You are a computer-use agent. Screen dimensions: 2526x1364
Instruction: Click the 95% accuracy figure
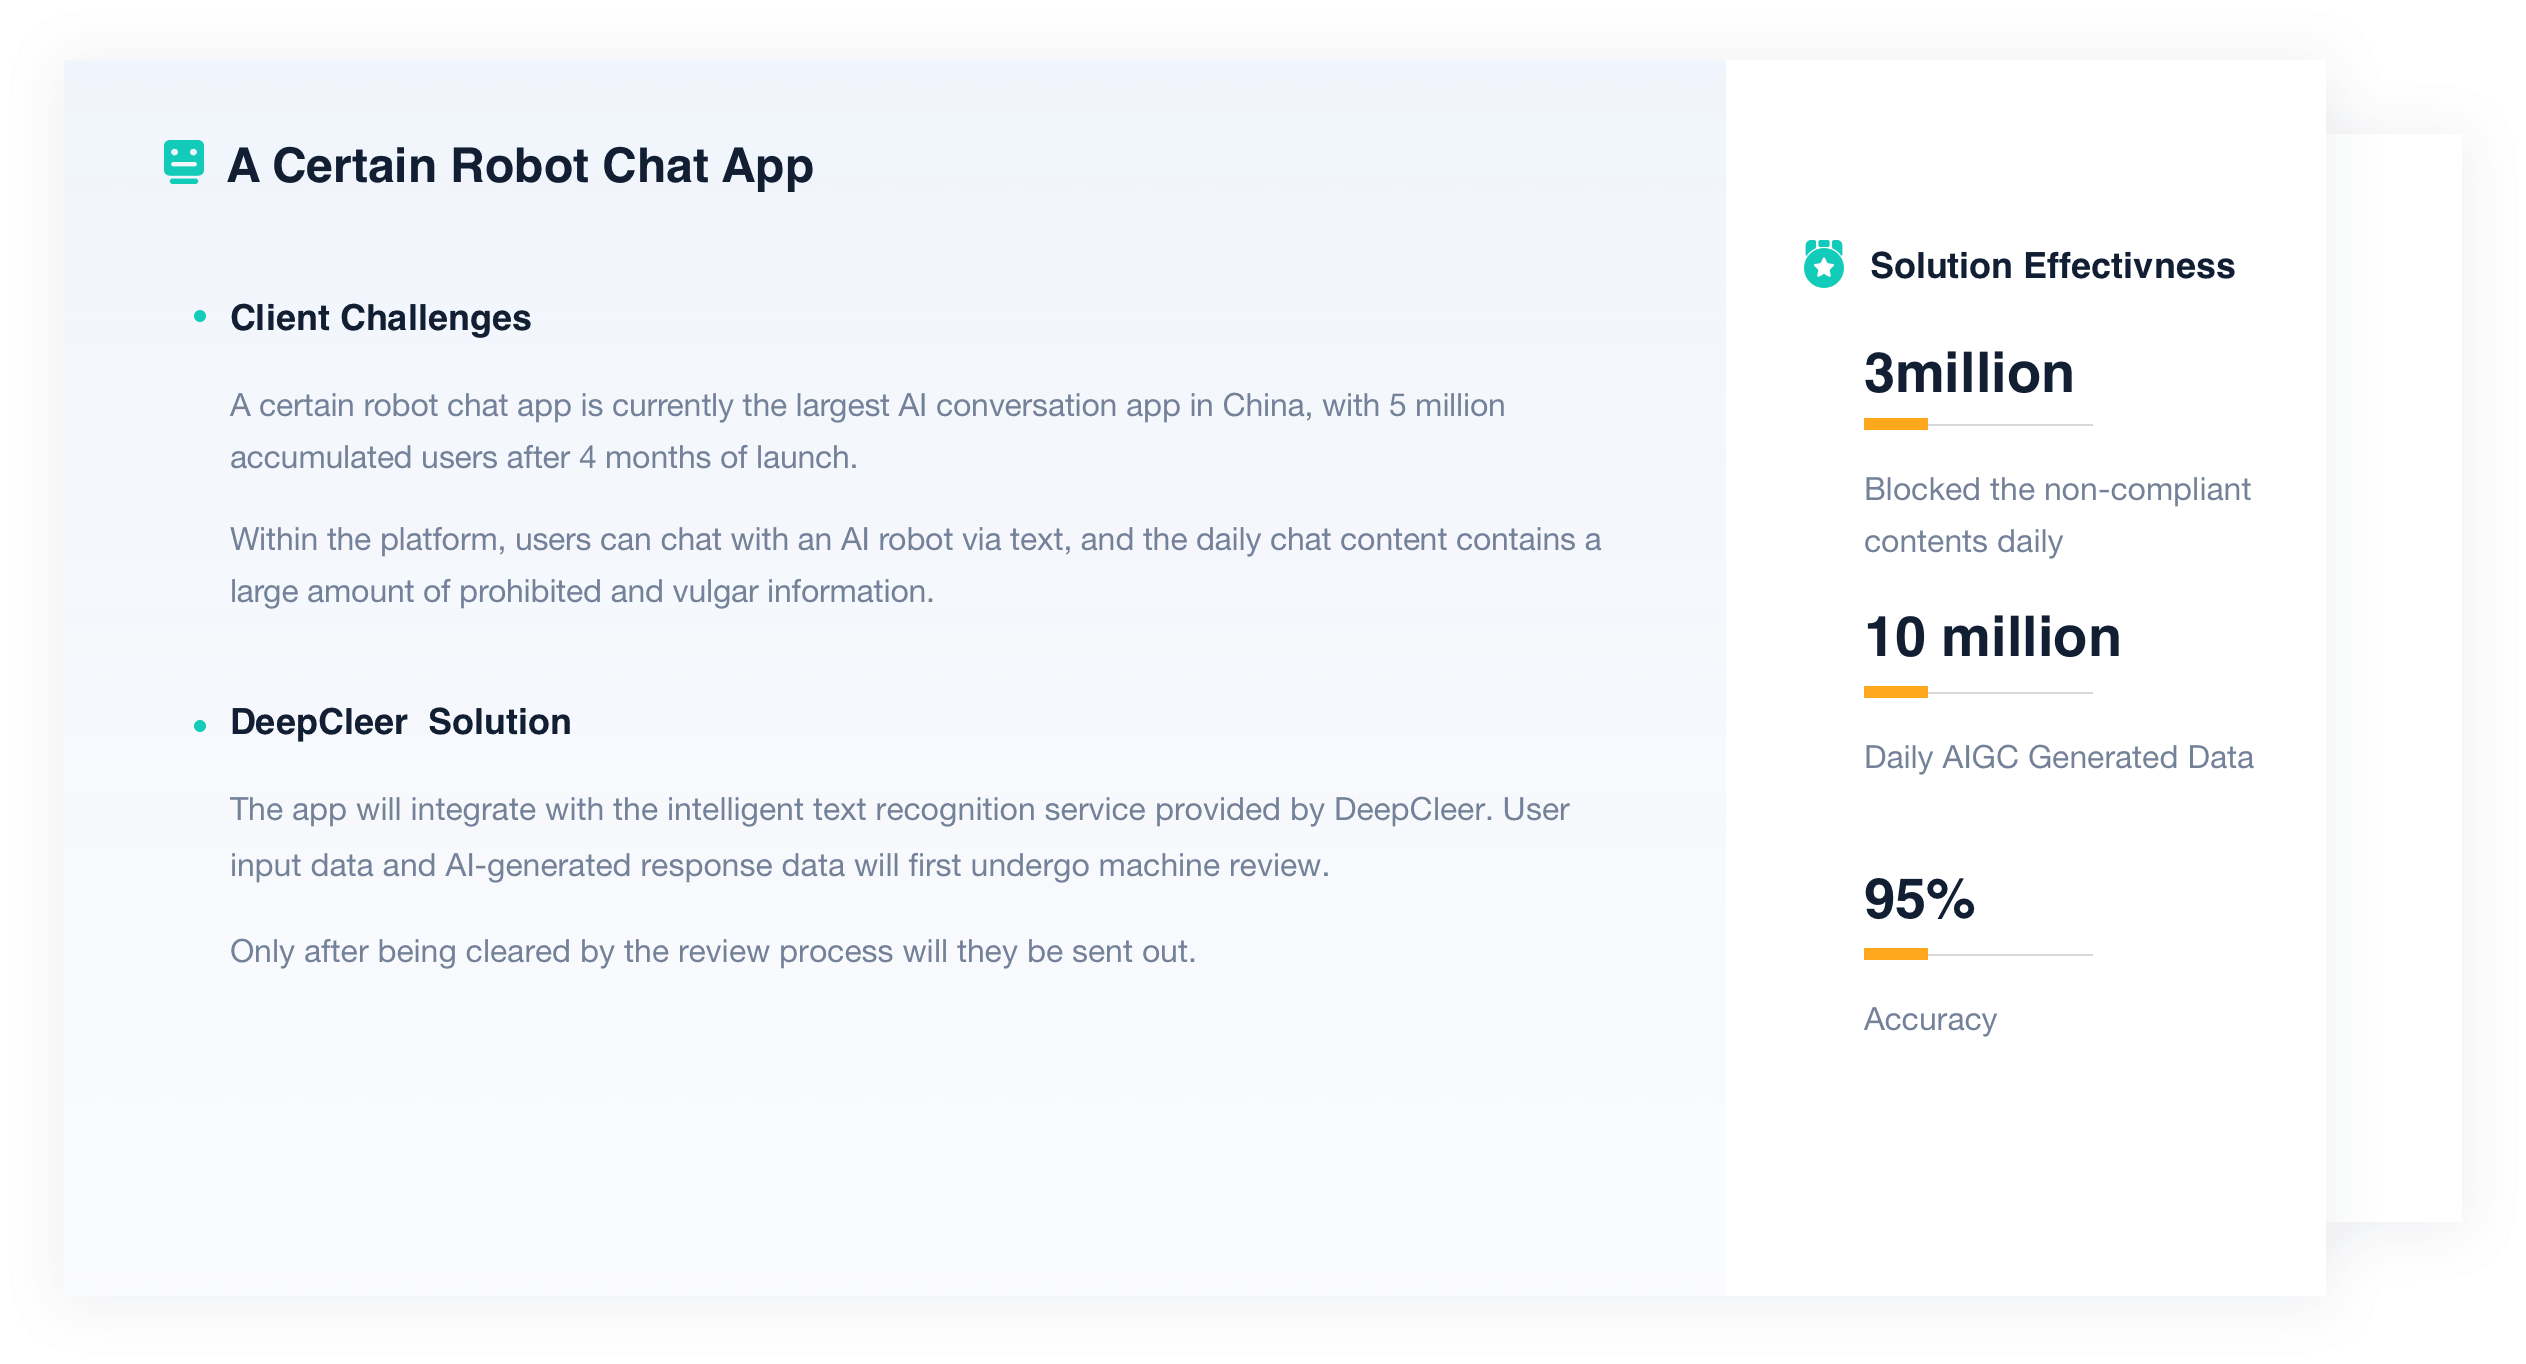tap(1919, 899)
